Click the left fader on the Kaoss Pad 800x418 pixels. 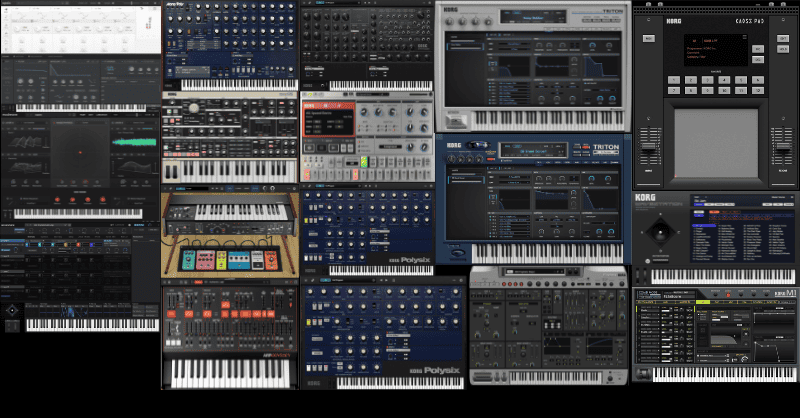pyautogui.click(x=648, y=144)
